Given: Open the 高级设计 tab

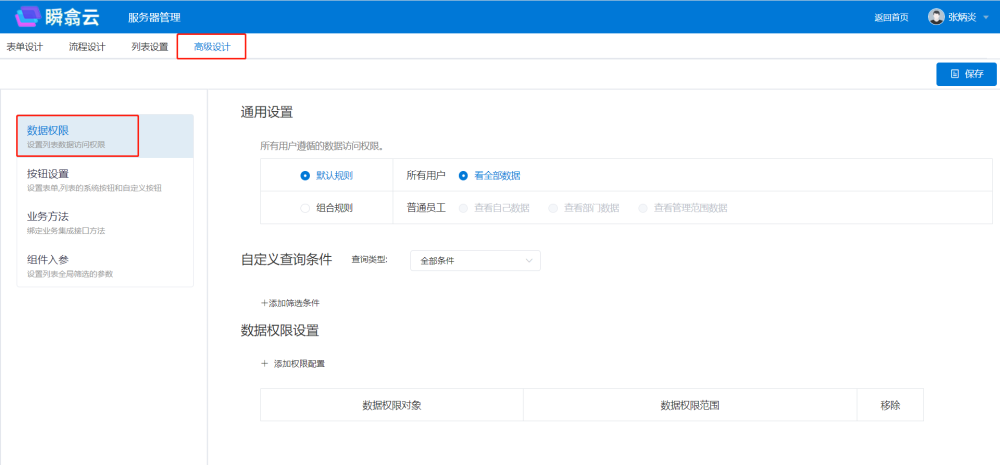Looking at the screenshot, I should [x=211, y=46].
